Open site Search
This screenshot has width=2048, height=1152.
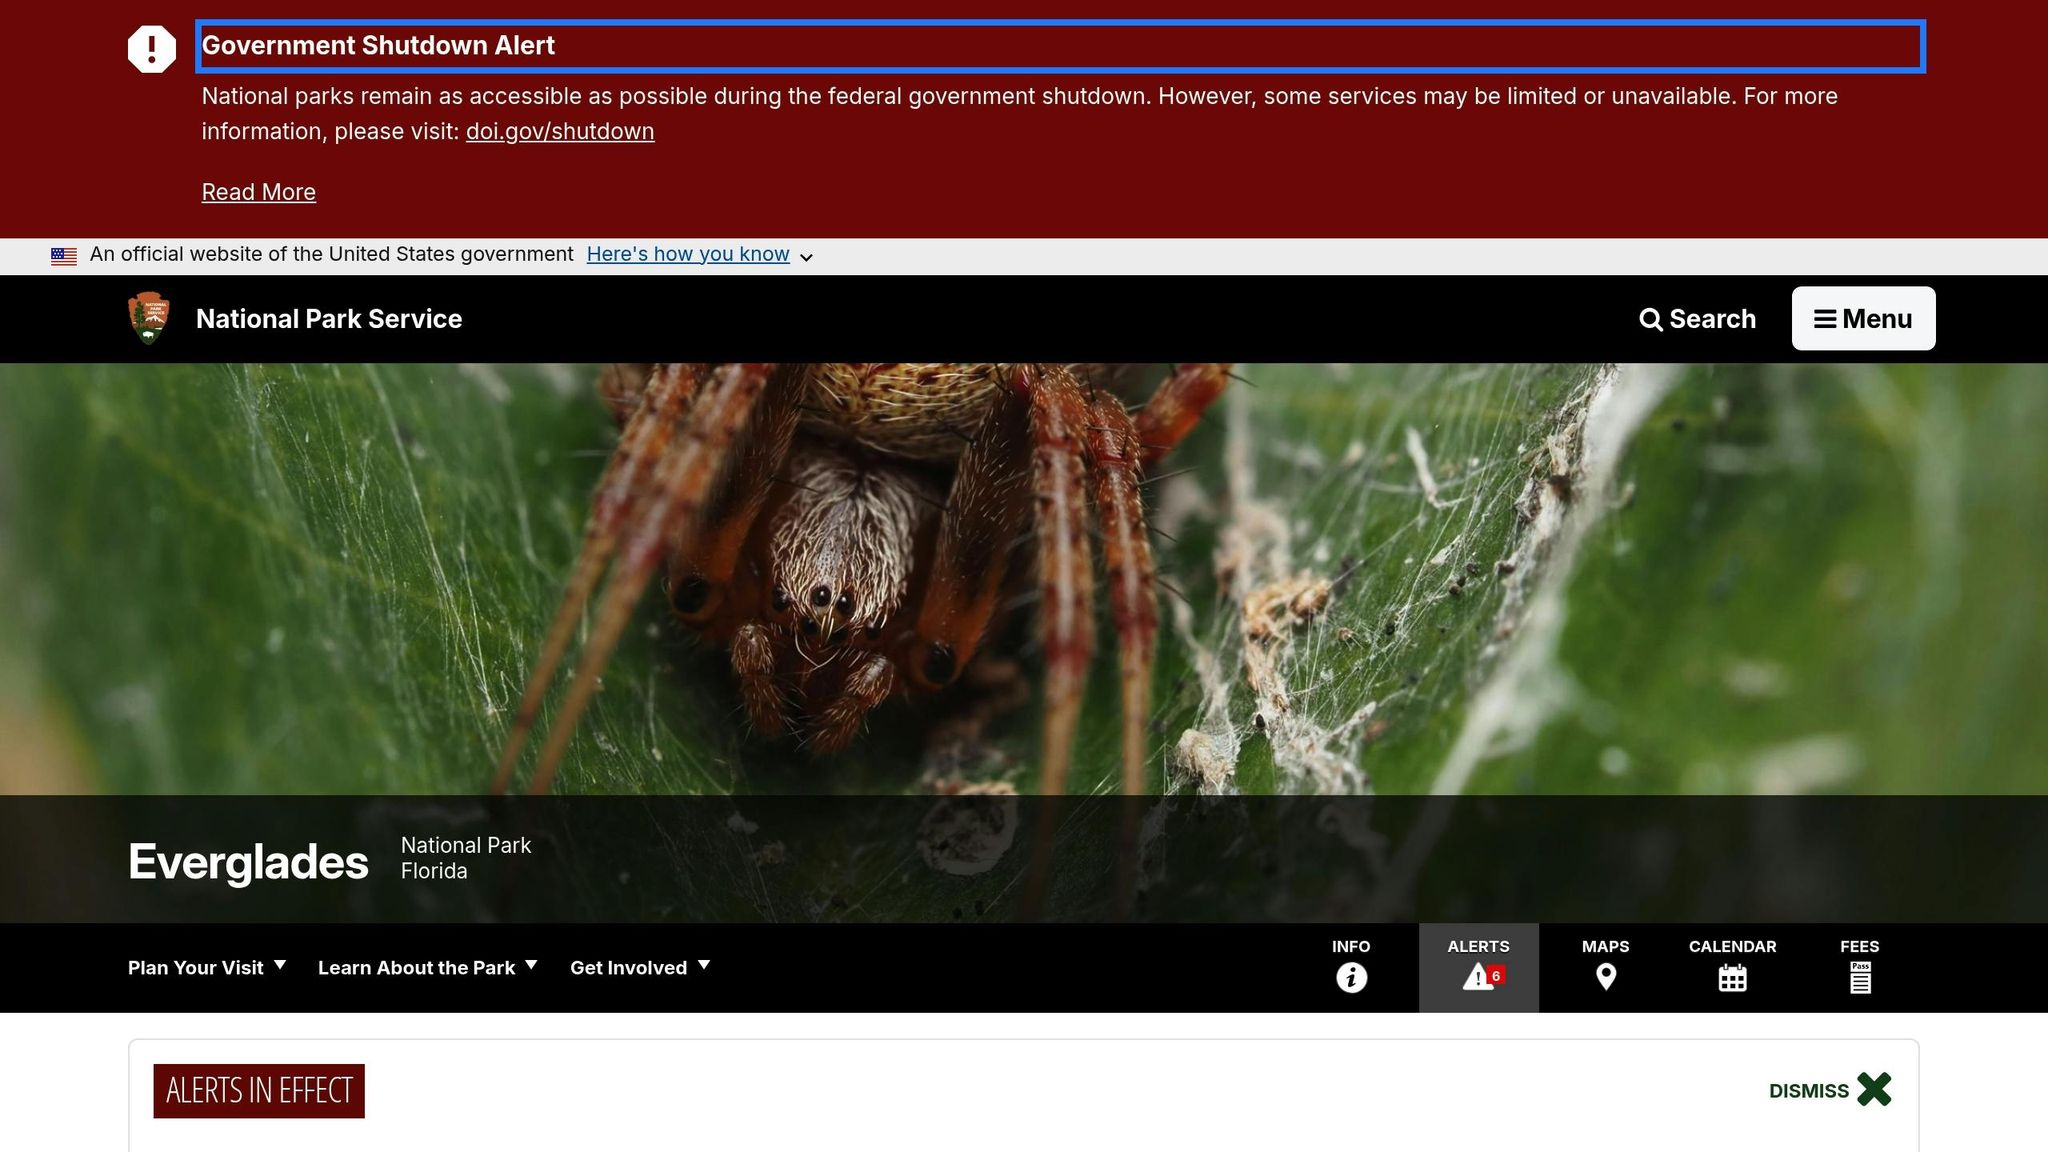[1697, 319]
